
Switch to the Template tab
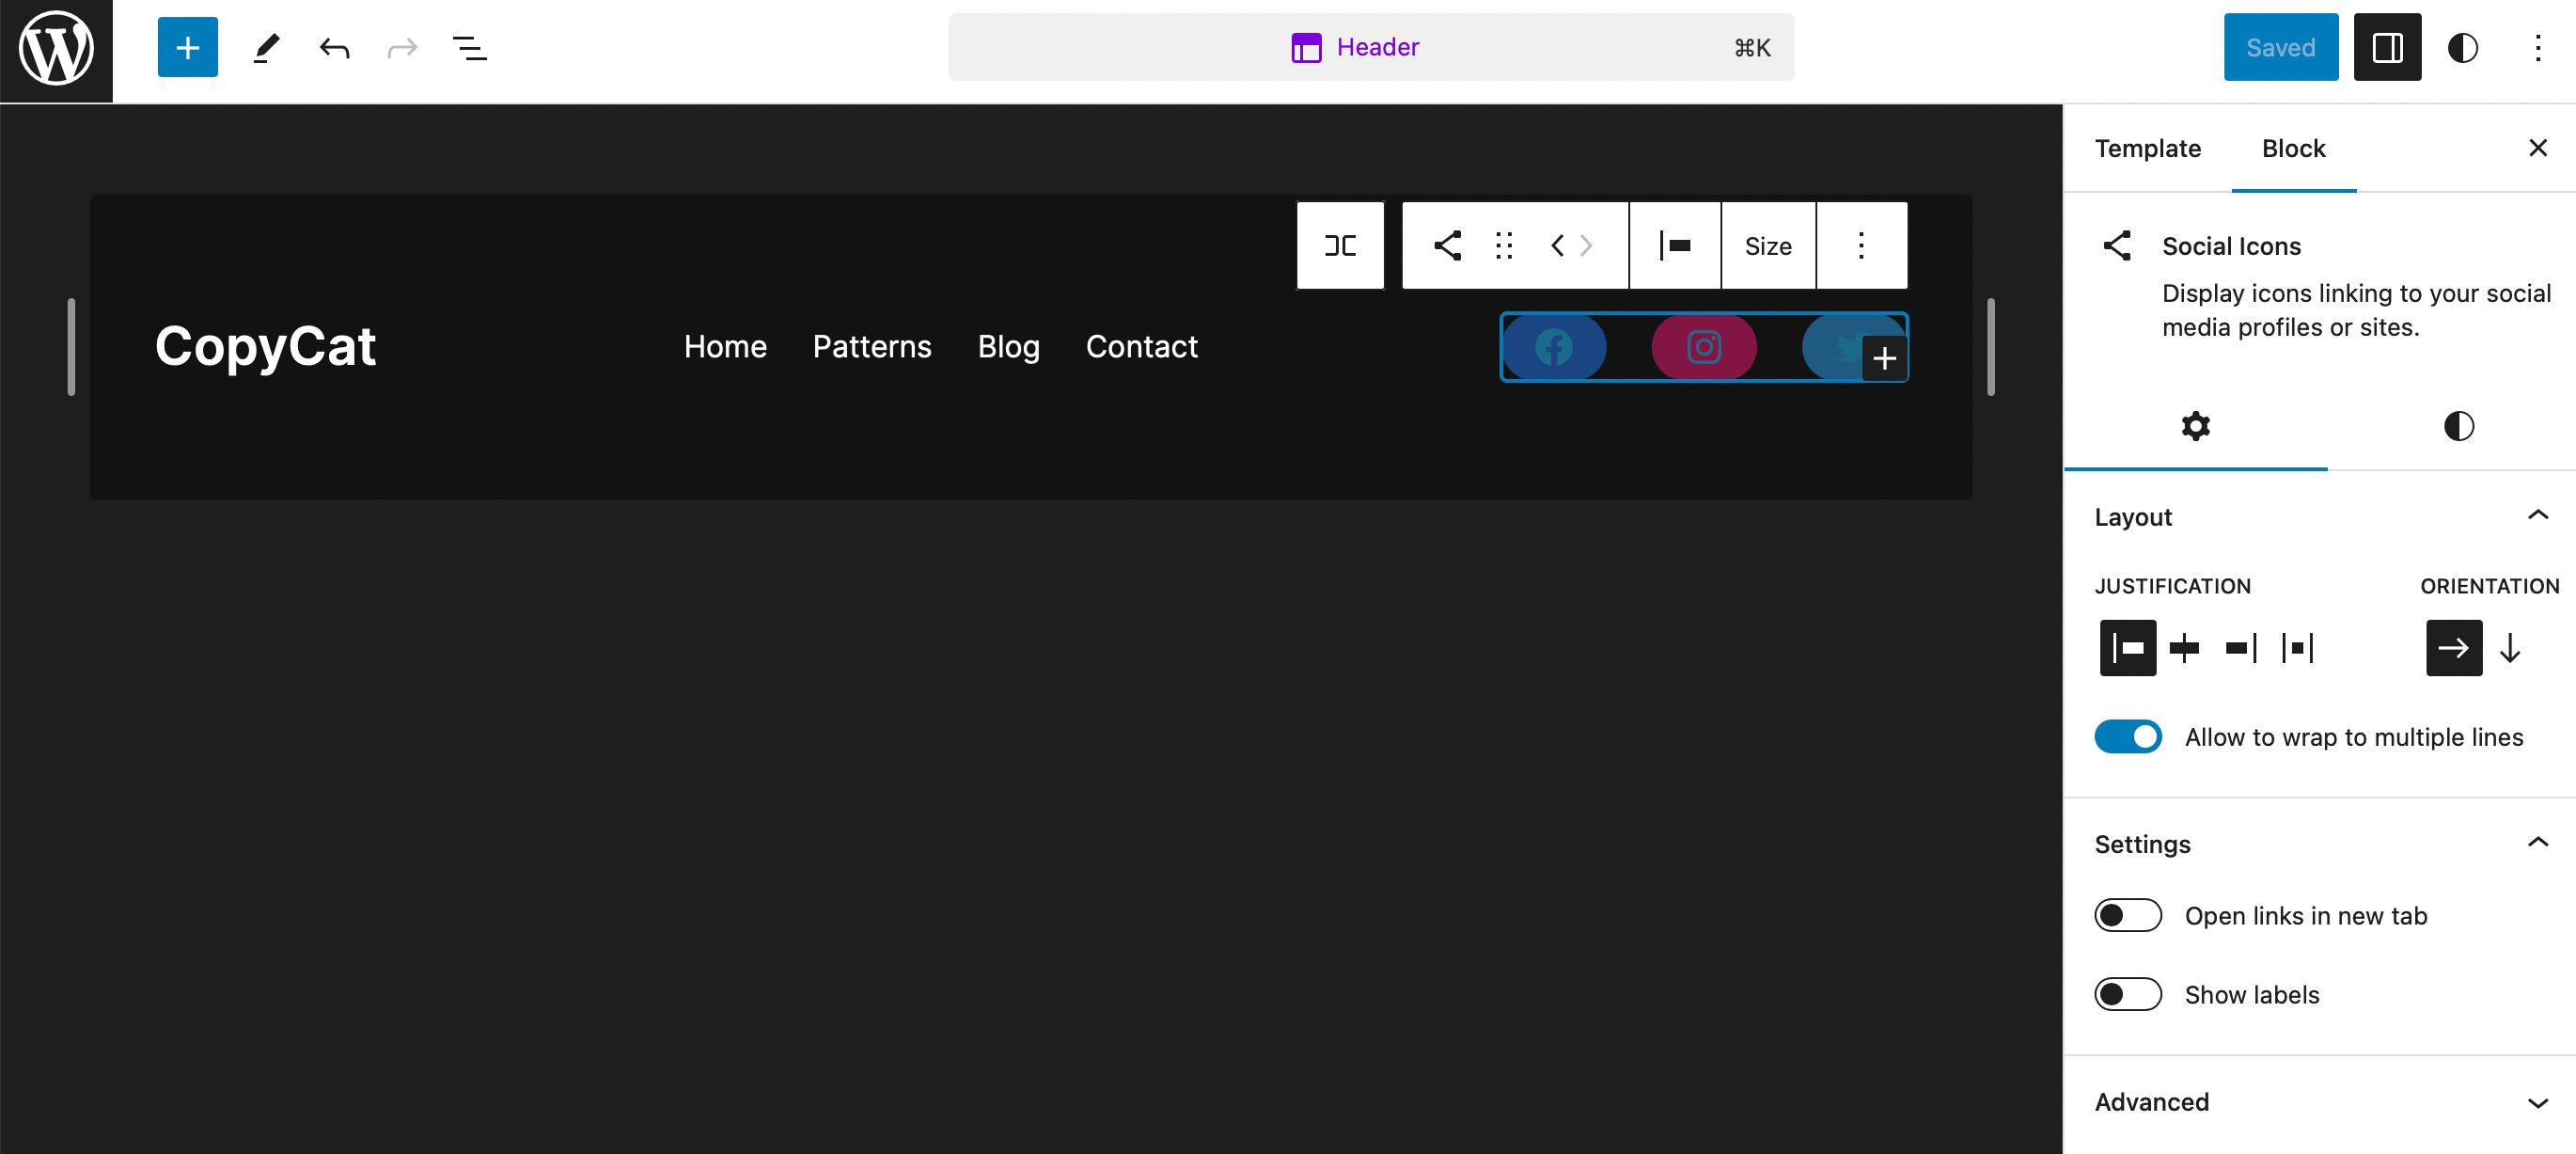click(x=2147, y=148)
